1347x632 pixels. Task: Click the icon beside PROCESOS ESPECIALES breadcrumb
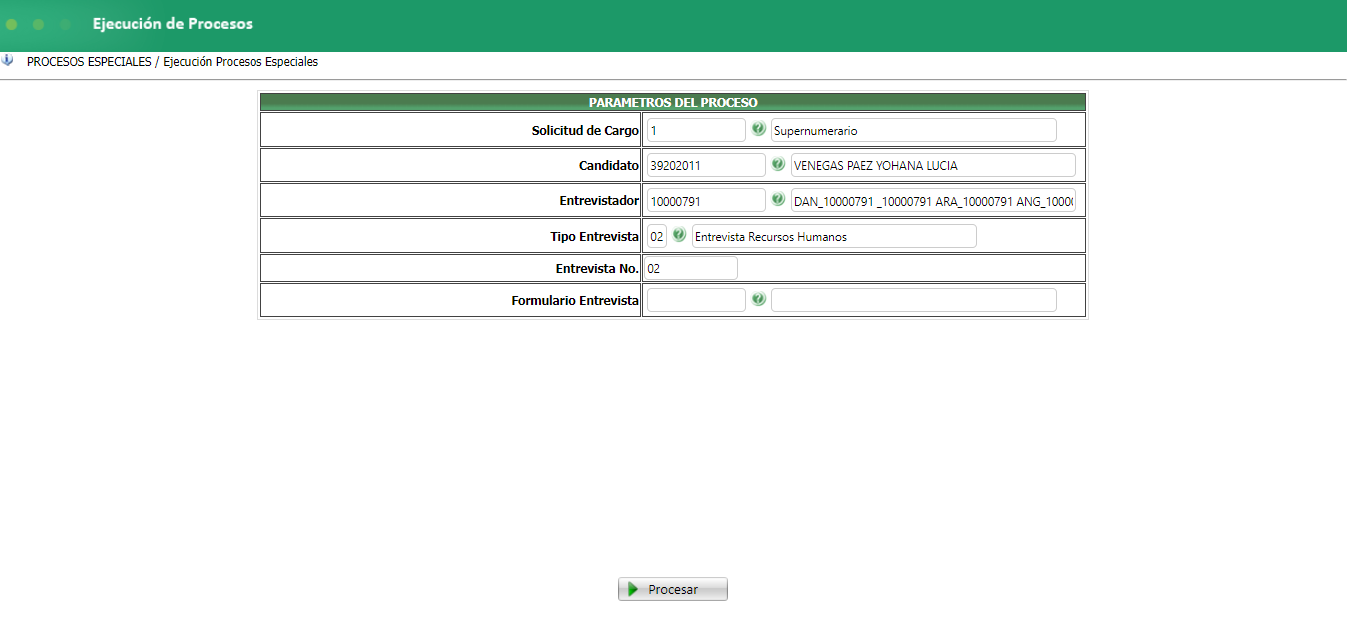click(8, 61)
